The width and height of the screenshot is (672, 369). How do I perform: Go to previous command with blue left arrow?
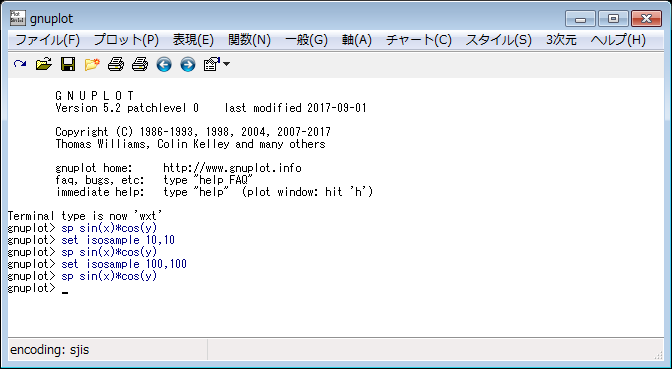point(164,64)
